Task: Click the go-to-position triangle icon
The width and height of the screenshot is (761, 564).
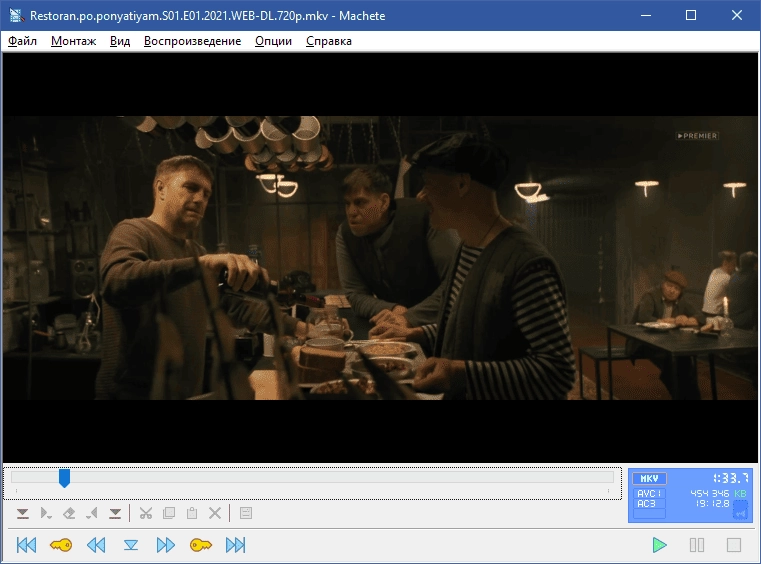Action: tap(131, 545)
